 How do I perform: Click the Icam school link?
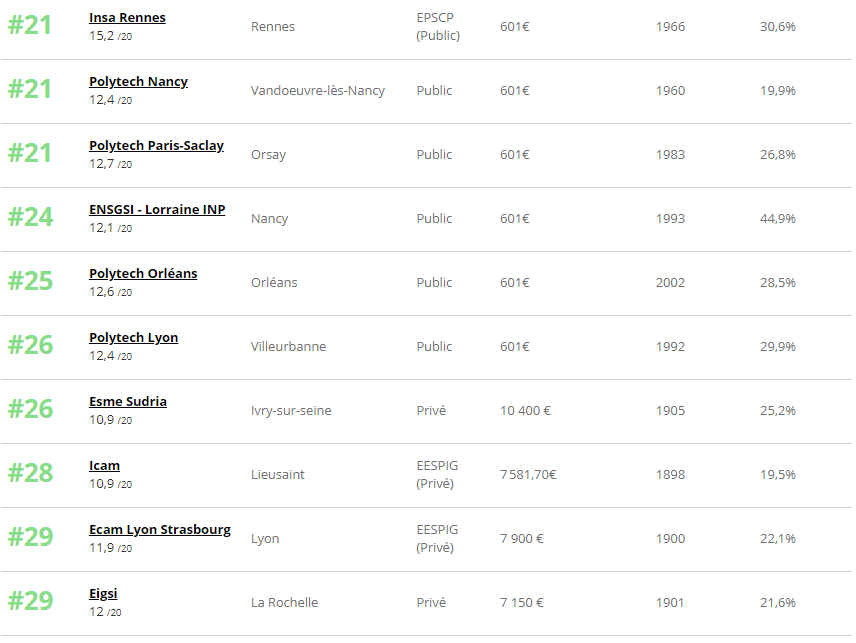(x=104, y=466)
